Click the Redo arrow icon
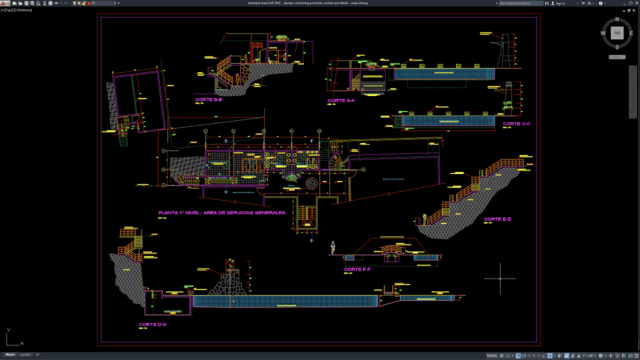This screenshot has width=640, height=360. pyautogui.click(x=66, y=3)
